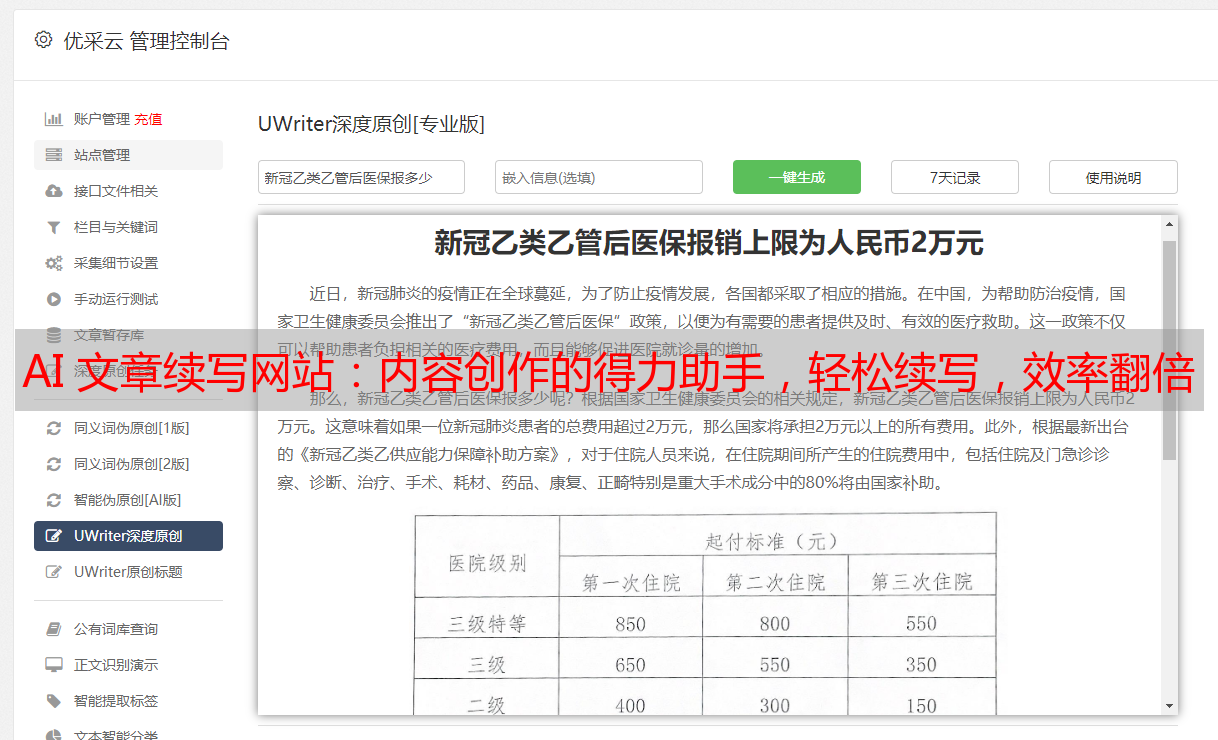Click the refresh icon for 同义词伪原创[1版]
Screen dimensions: 1218x740
click(54, 428)
